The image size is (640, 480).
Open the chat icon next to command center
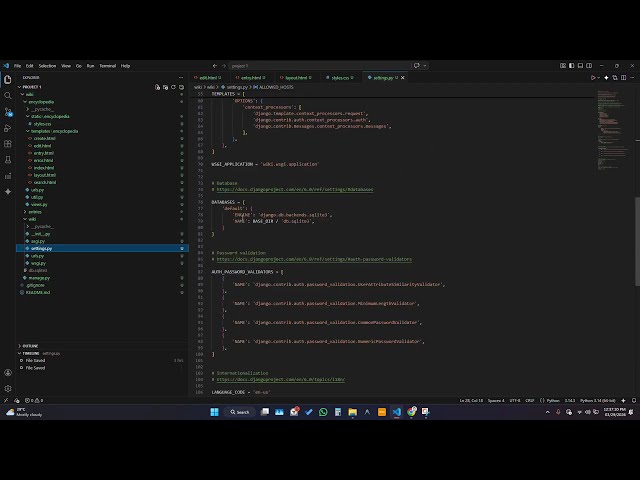pos(417,66)
